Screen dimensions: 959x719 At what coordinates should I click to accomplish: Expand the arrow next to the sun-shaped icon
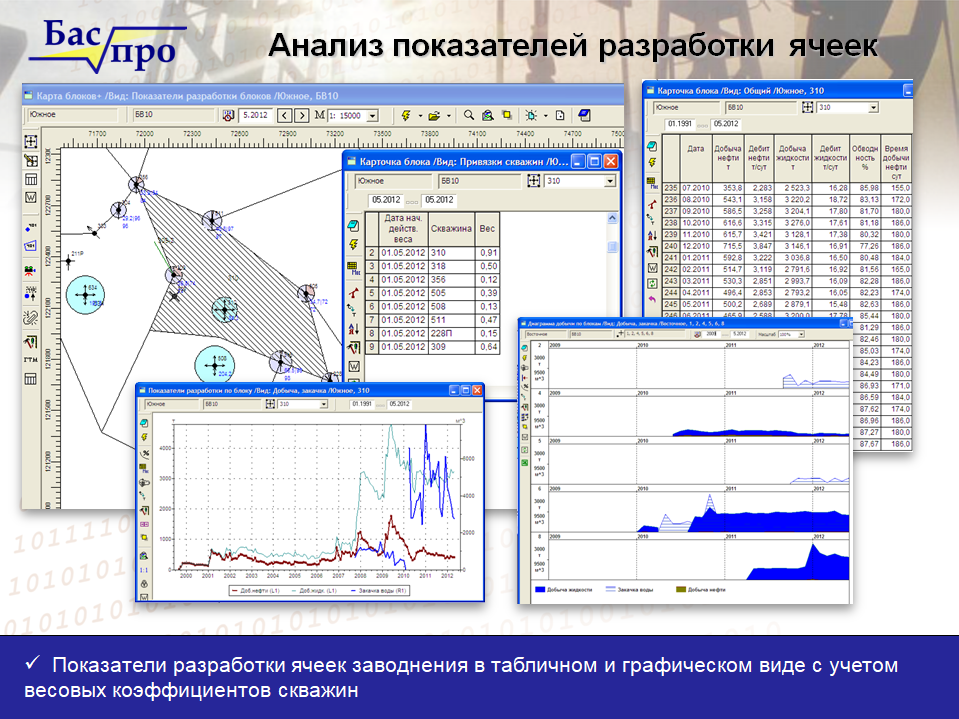(x=546, y=115)
